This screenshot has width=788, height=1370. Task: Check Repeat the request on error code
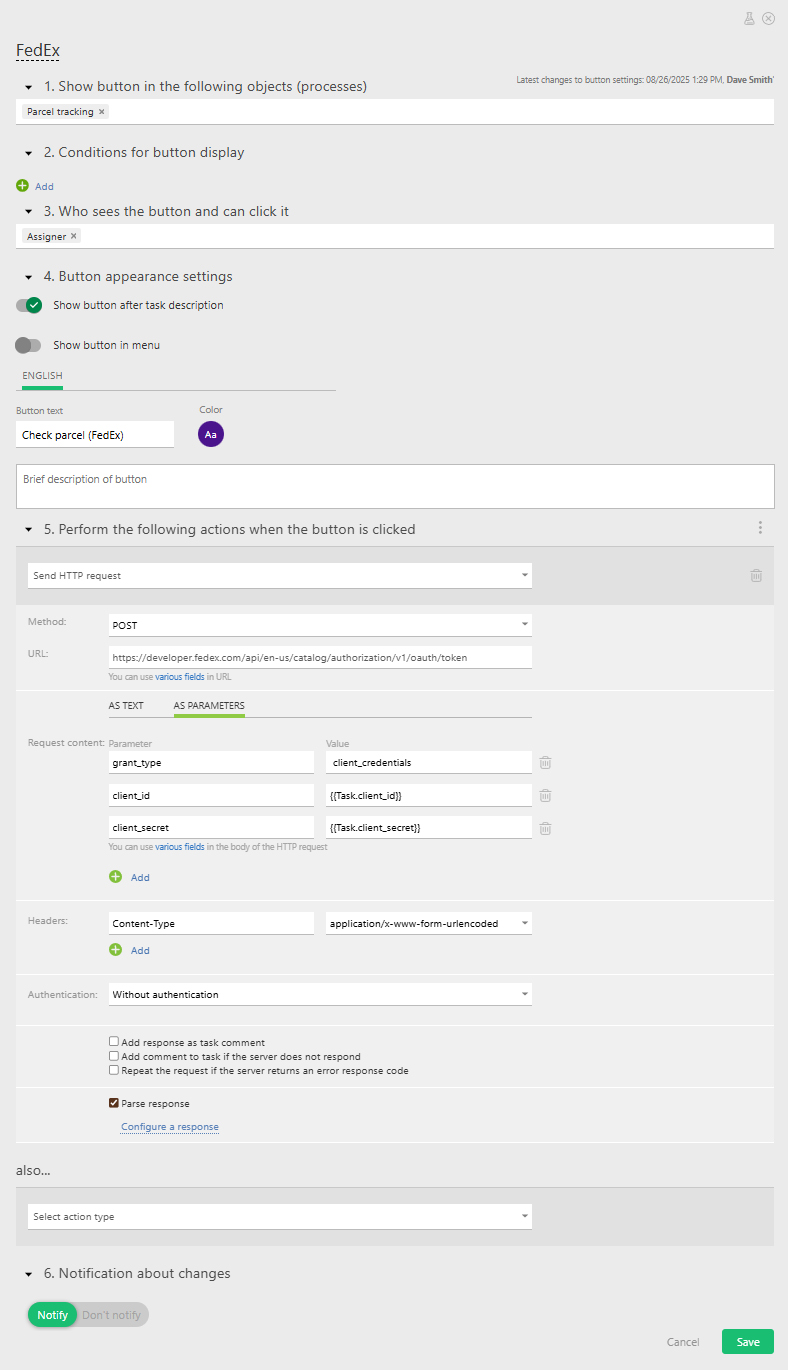[x=114, y=1070]
